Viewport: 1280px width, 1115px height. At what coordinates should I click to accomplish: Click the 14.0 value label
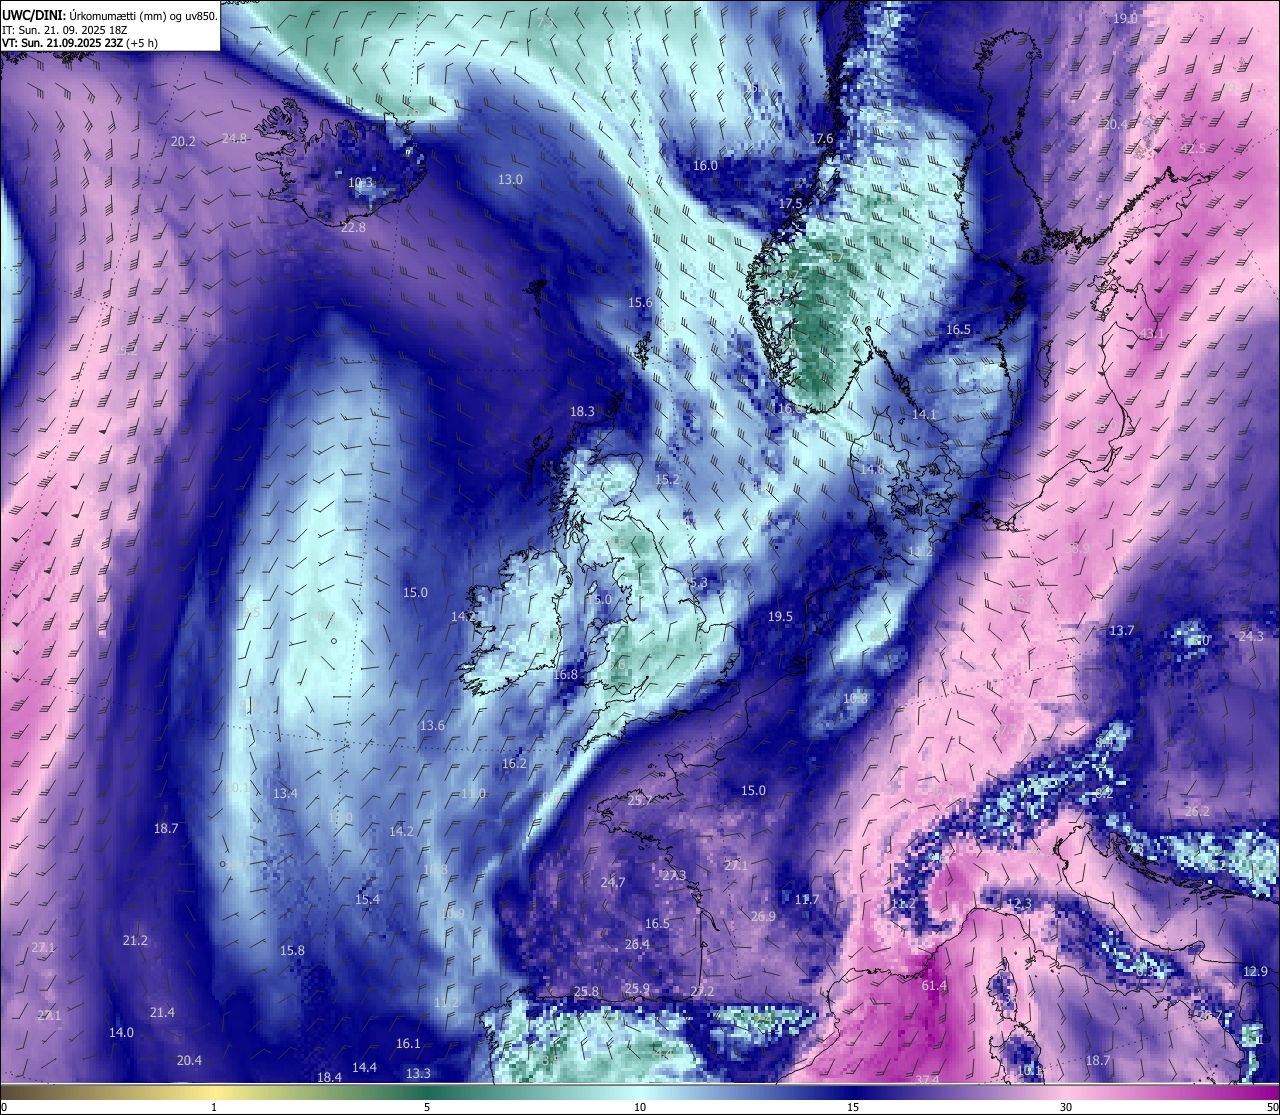[x=121, y=1032]
